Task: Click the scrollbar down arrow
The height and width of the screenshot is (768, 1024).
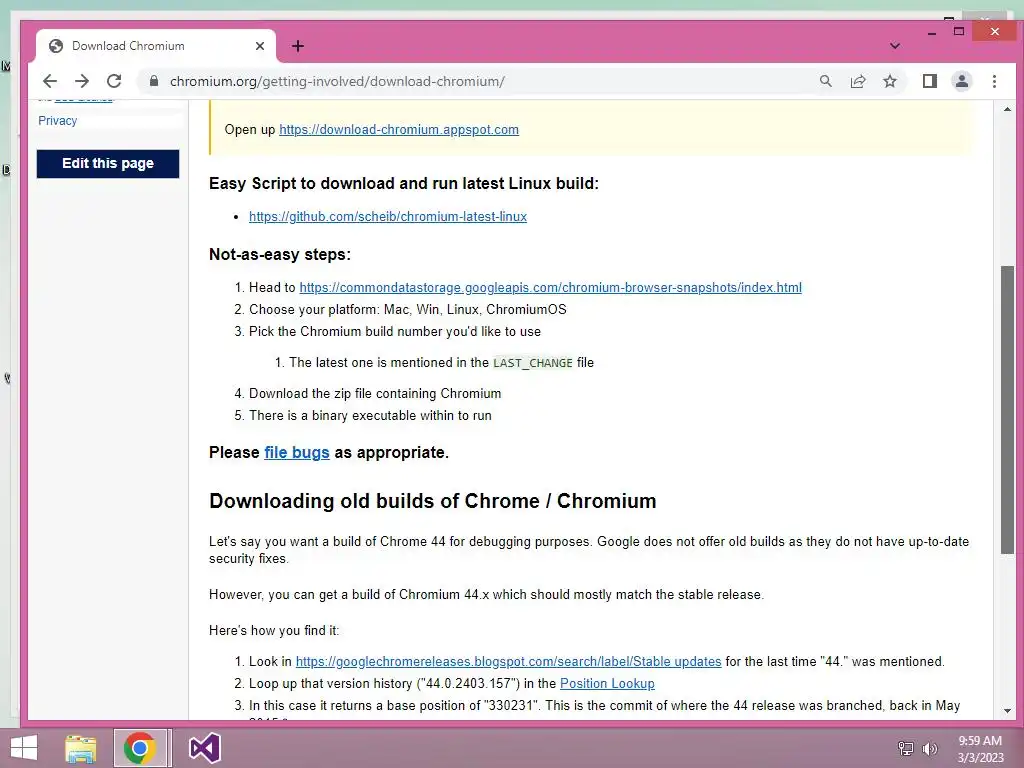Action: tap(1007, 711)
